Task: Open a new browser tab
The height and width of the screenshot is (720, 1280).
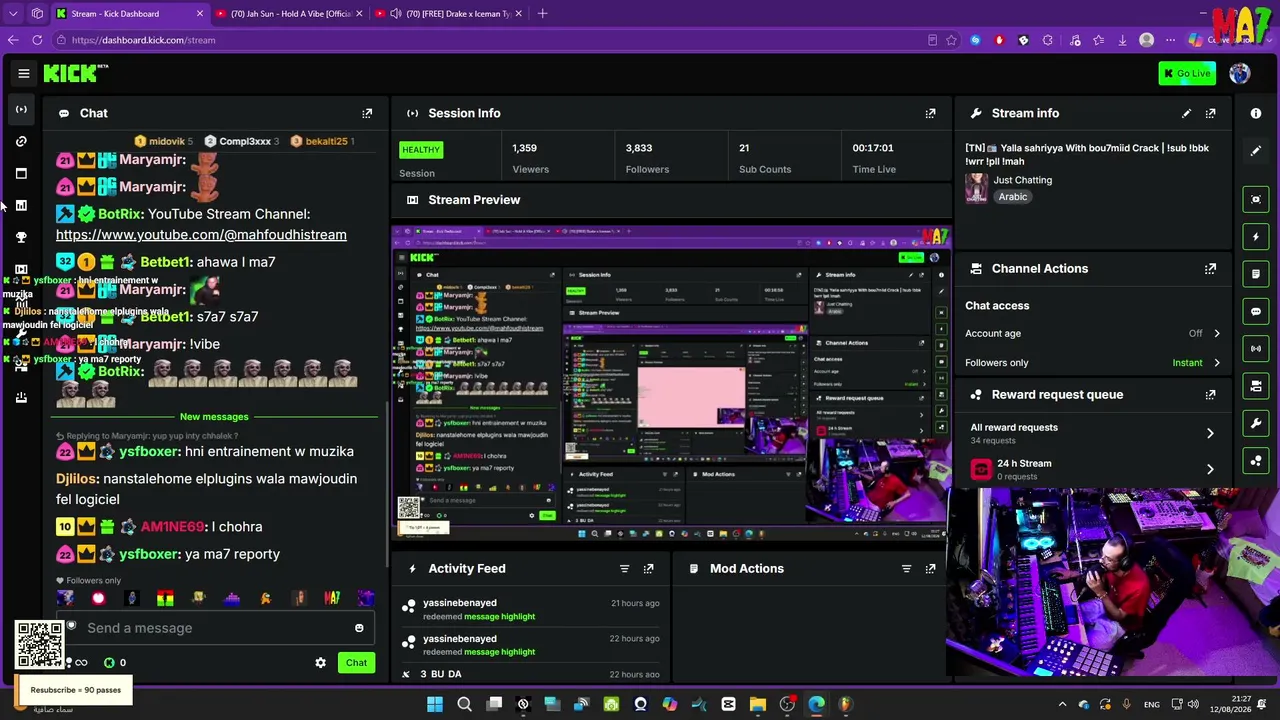Action: [542, 14]
